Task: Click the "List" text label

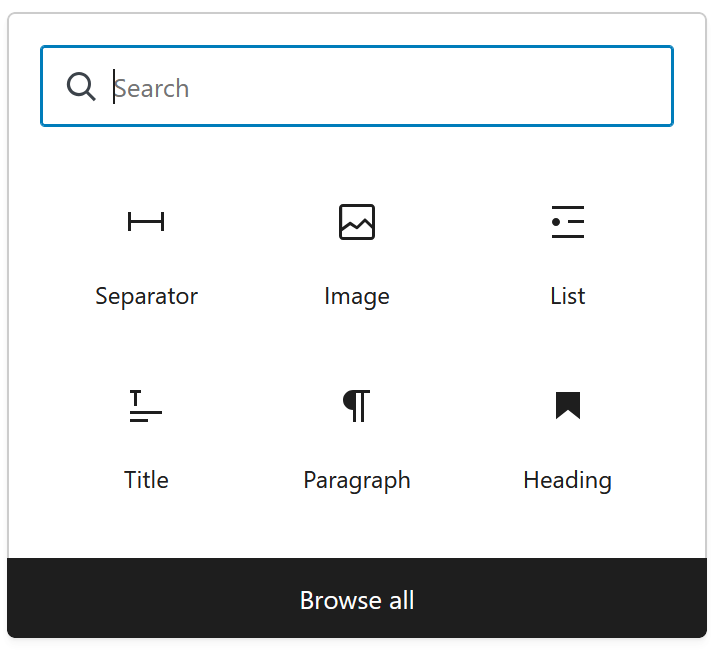Action: tap(567, 296)
